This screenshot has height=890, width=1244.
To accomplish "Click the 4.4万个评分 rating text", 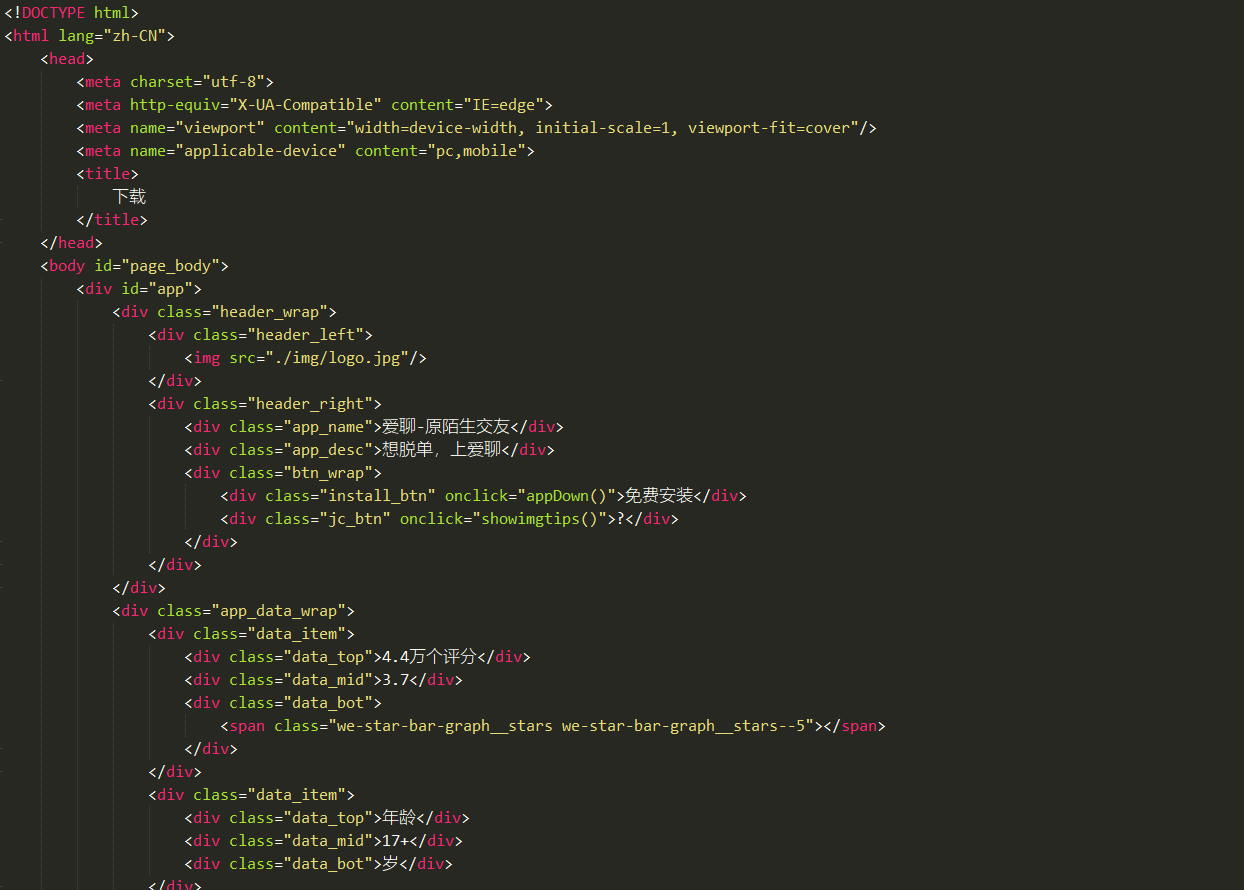I will [429, 657].
